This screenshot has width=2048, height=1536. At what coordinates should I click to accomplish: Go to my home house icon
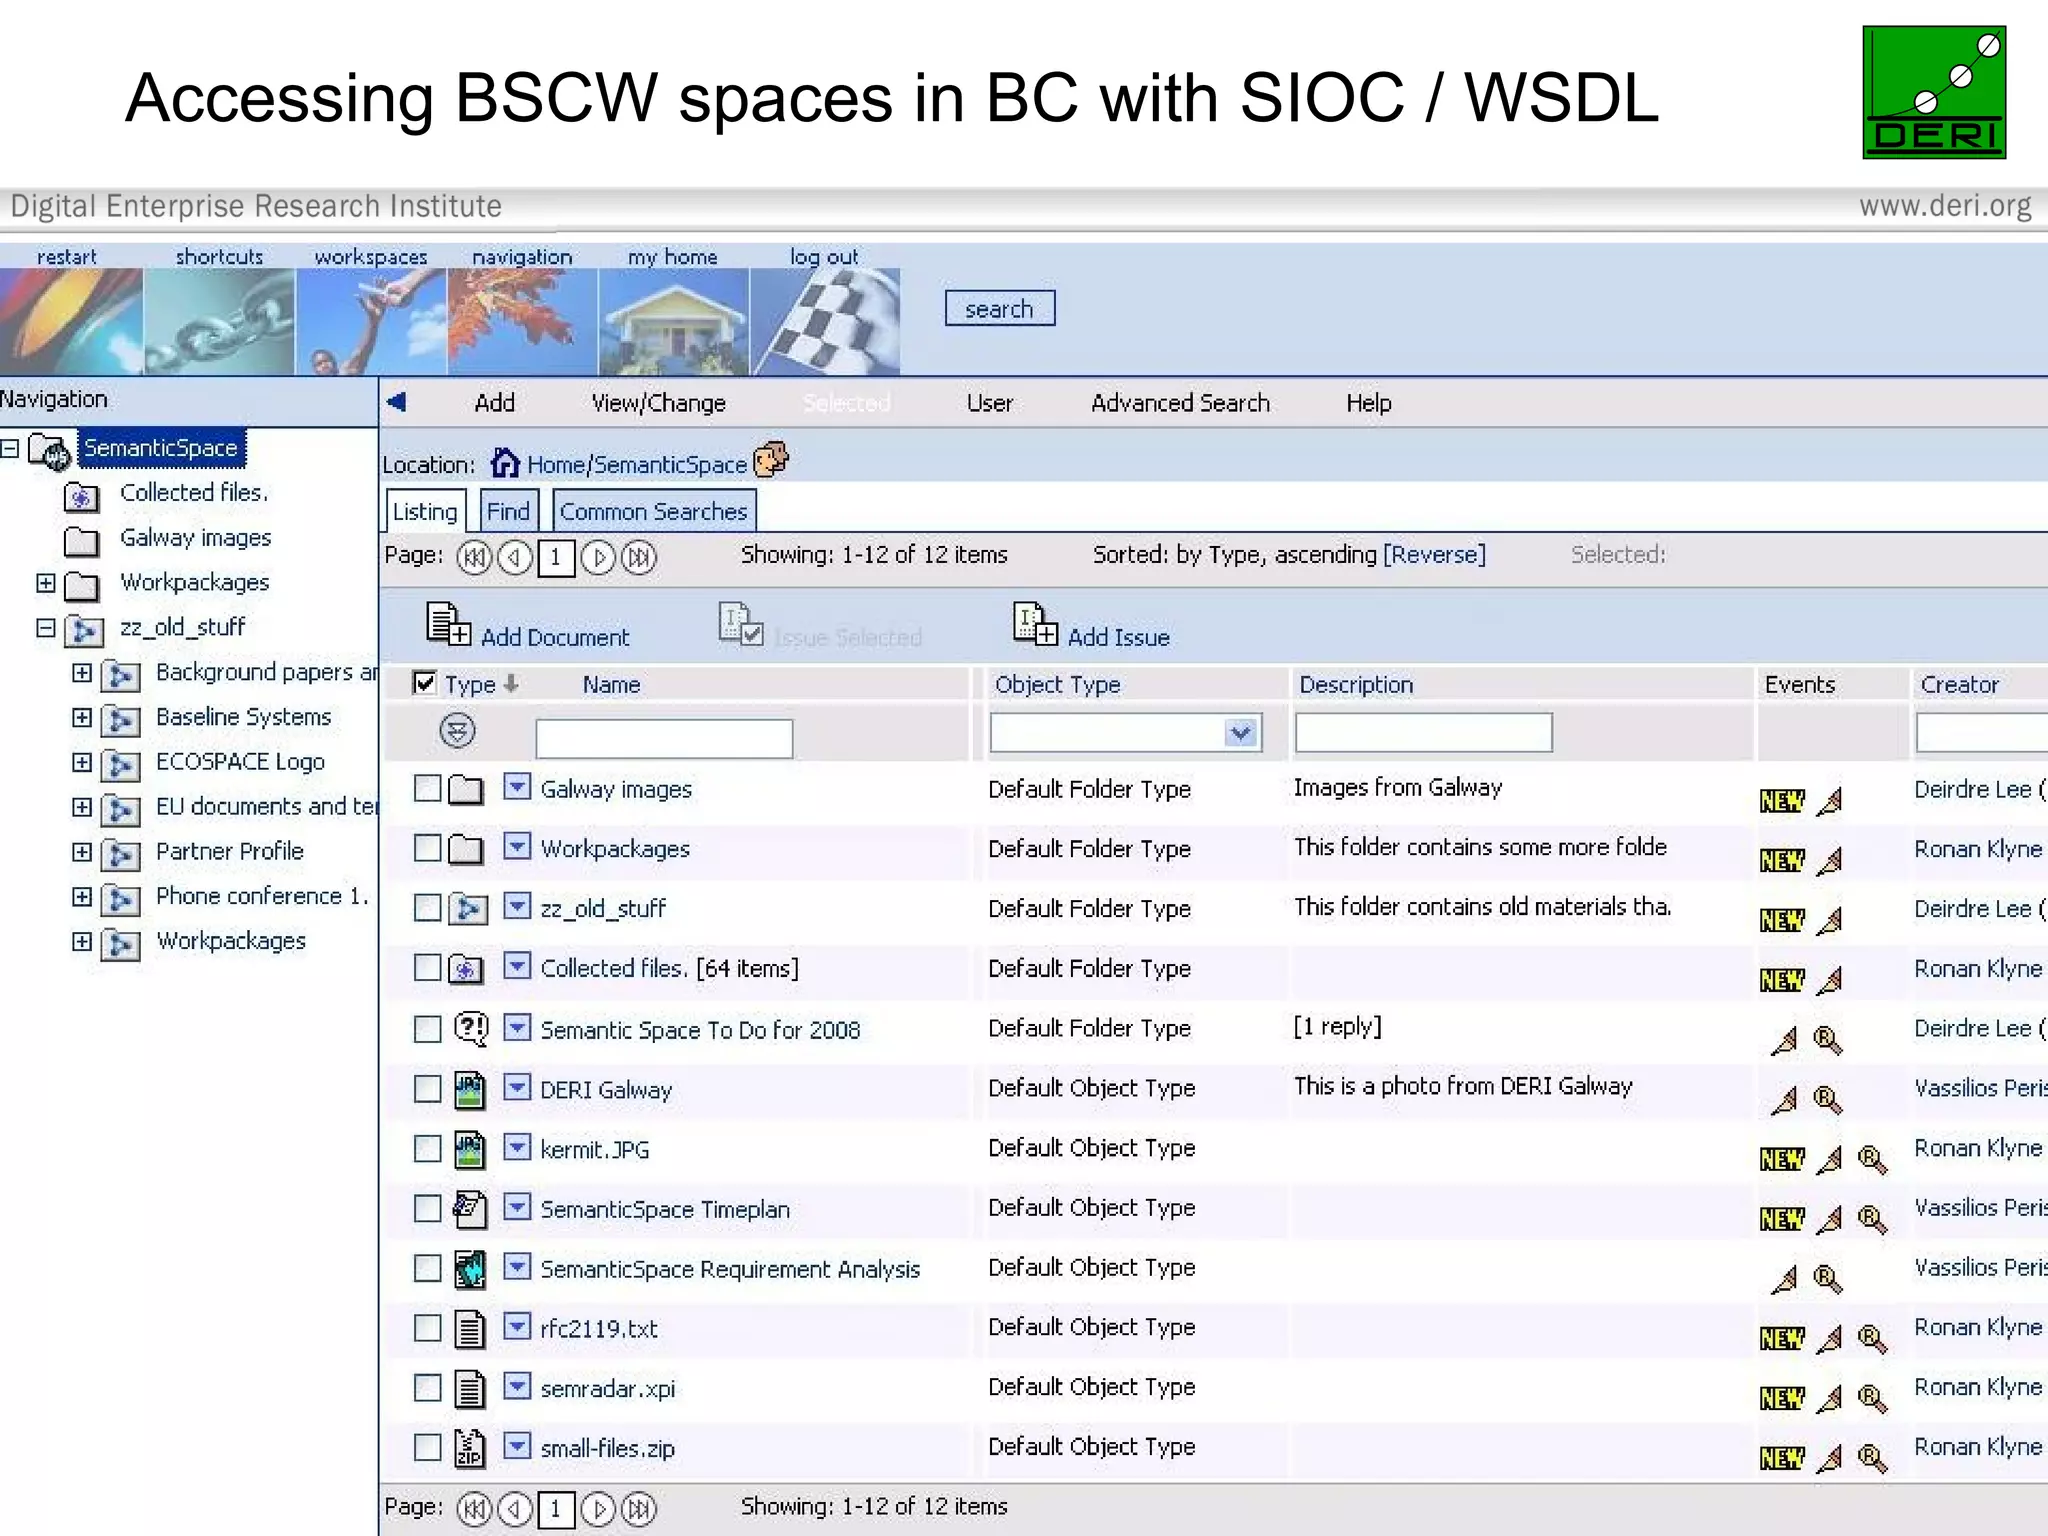[x=673, y=321]
